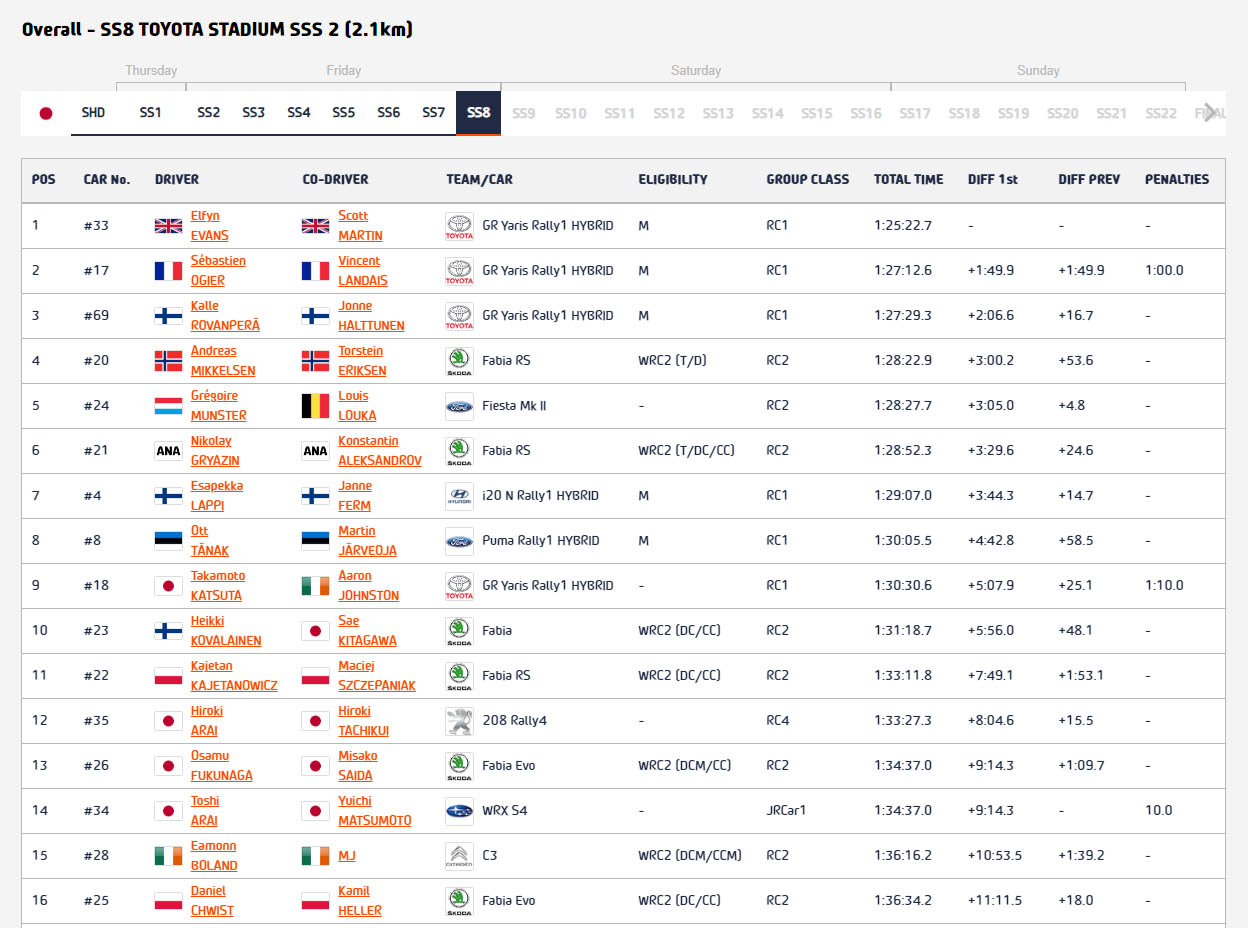Click the TOTAL TIME column header

[908, 180]
